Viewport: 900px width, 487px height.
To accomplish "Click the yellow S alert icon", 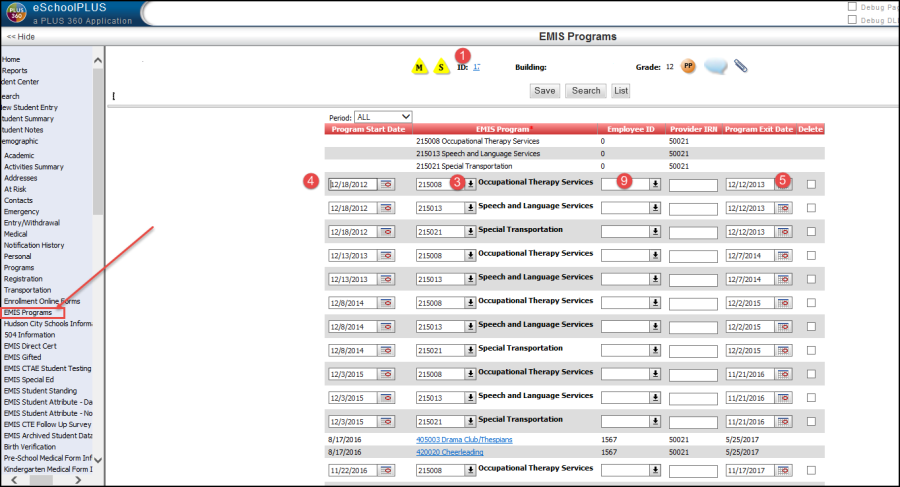I will pyautogui.click(x=441, y=67).
